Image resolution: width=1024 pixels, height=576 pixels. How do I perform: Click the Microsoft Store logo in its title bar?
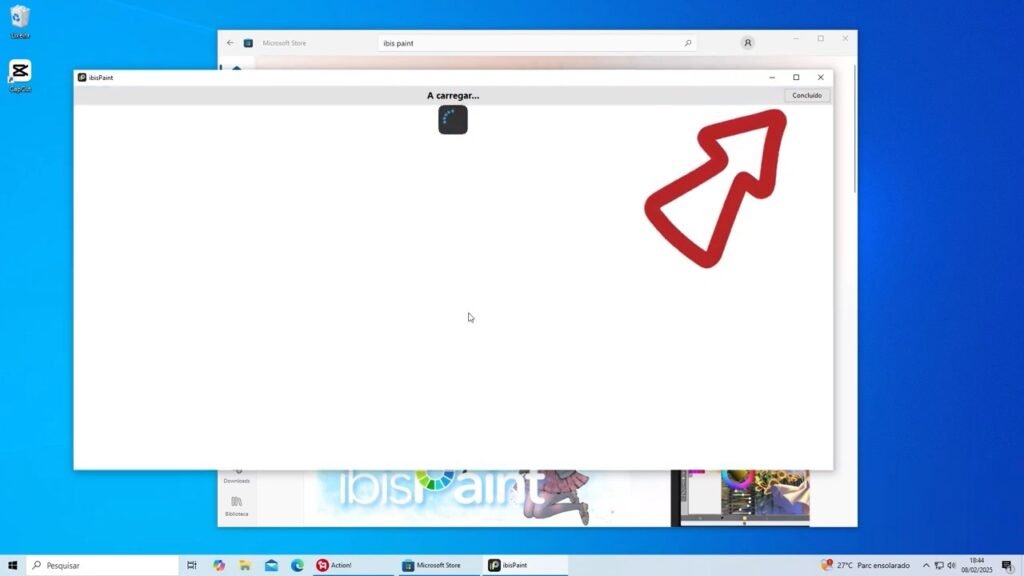[x=248, y=43]
